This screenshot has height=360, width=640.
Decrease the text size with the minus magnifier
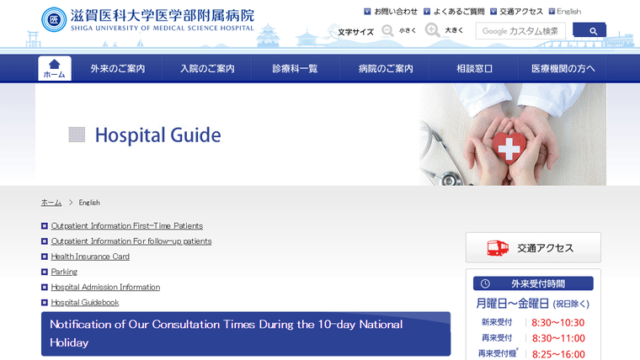click(x=387, y=31)
